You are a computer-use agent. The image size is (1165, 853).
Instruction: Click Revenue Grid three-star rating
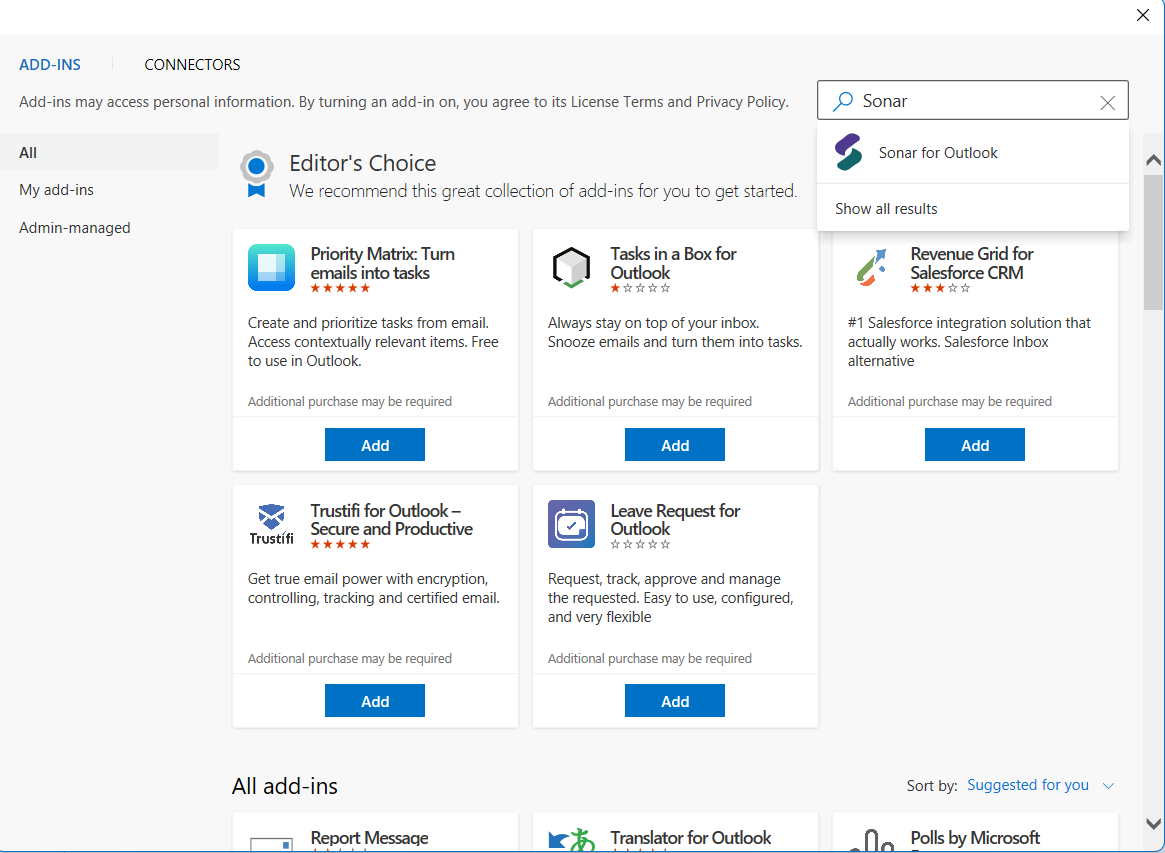[941, 288]
